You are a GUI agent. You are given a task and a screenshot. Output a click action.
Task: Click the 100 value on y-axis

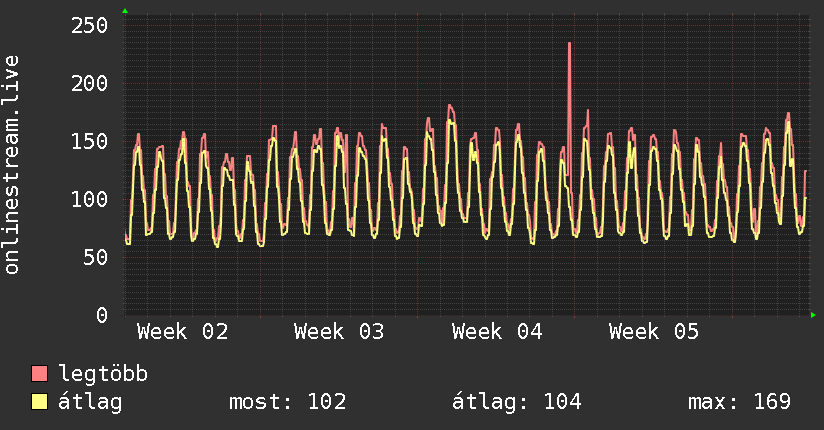pyautogui.click(x=88, y=199)
